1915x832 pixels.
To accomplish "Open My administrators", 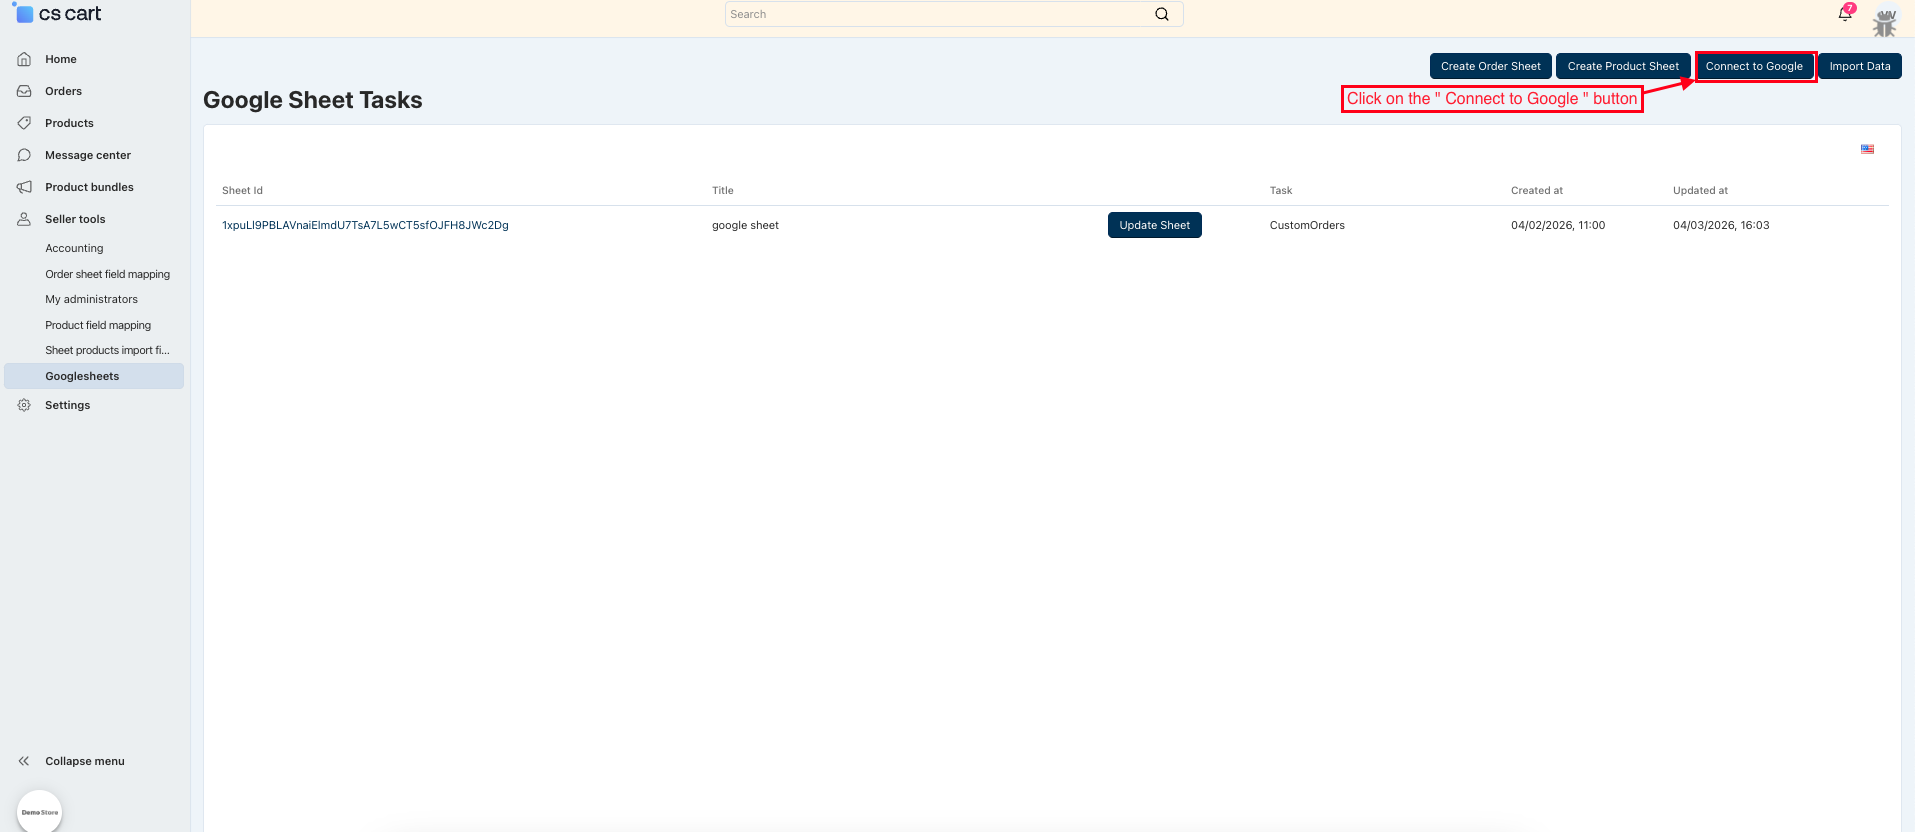I will point(91,299).
